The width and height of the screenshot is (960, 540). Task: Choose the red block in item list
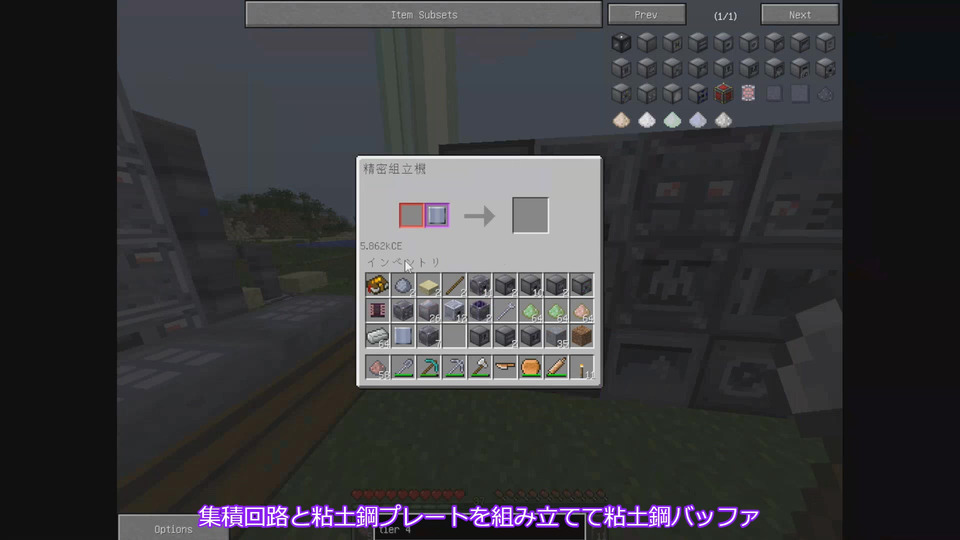(x=723, y=94)
